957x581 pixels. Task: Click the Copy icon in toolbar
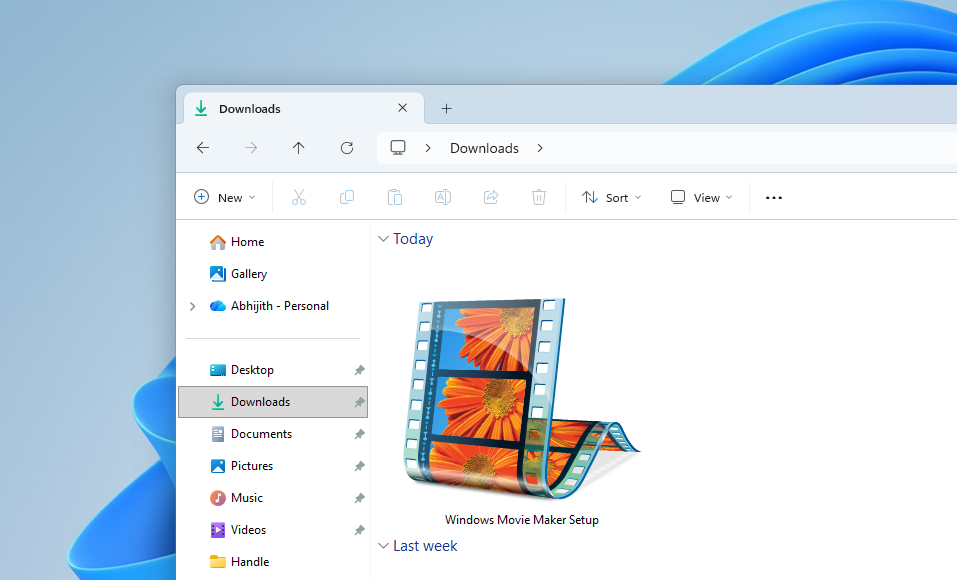(347, 197)
